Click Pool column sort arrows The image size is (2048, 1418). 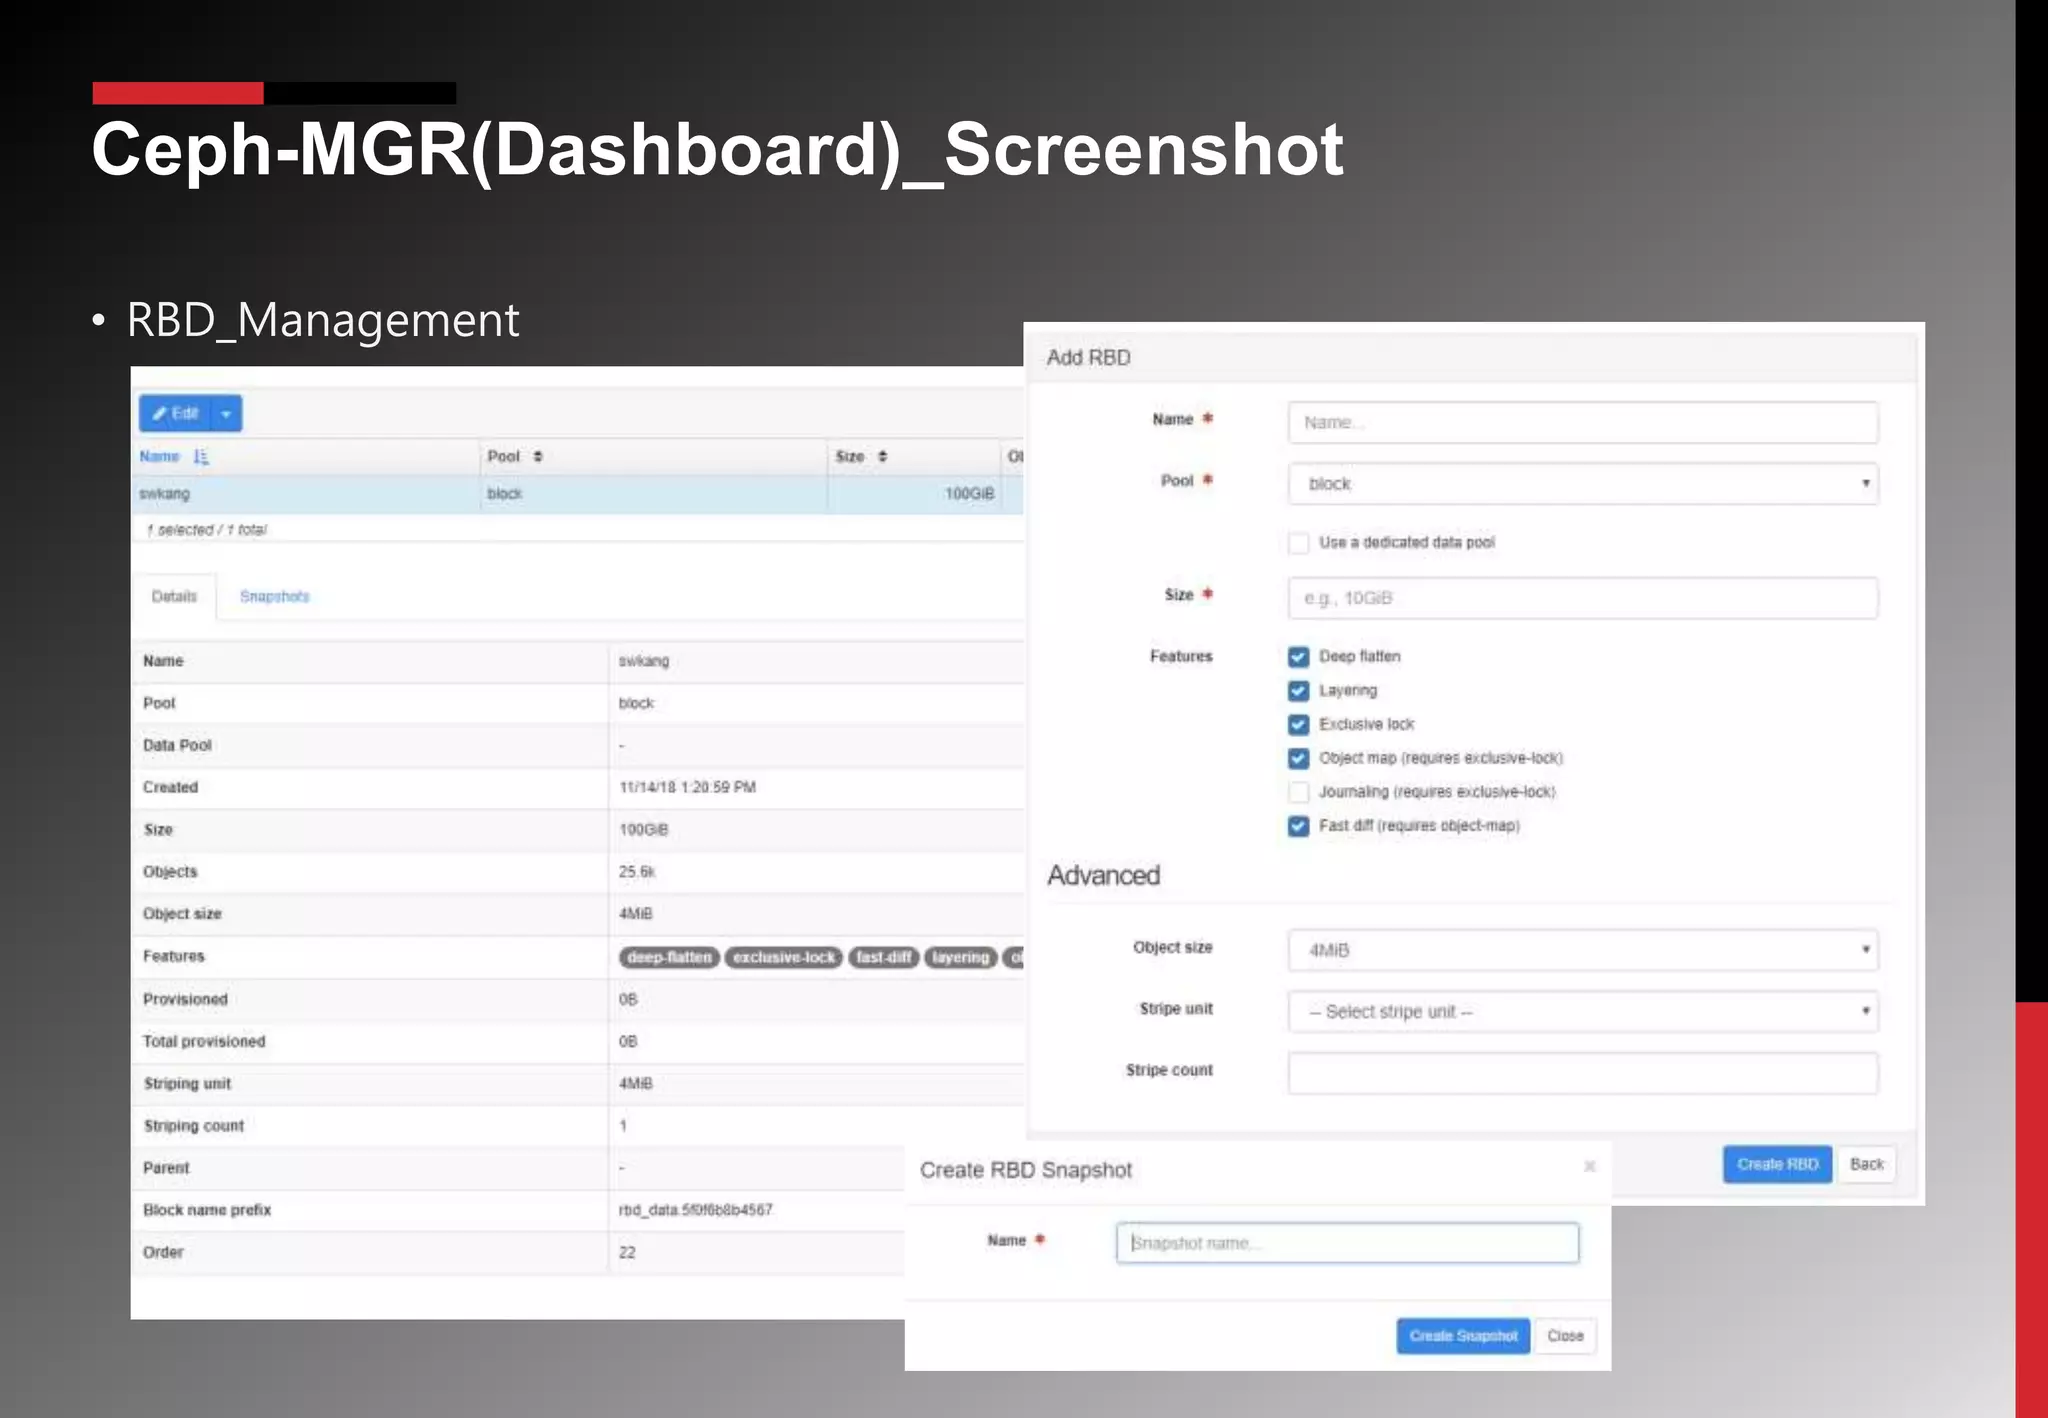pyautogui.click(x=538, y=457)
